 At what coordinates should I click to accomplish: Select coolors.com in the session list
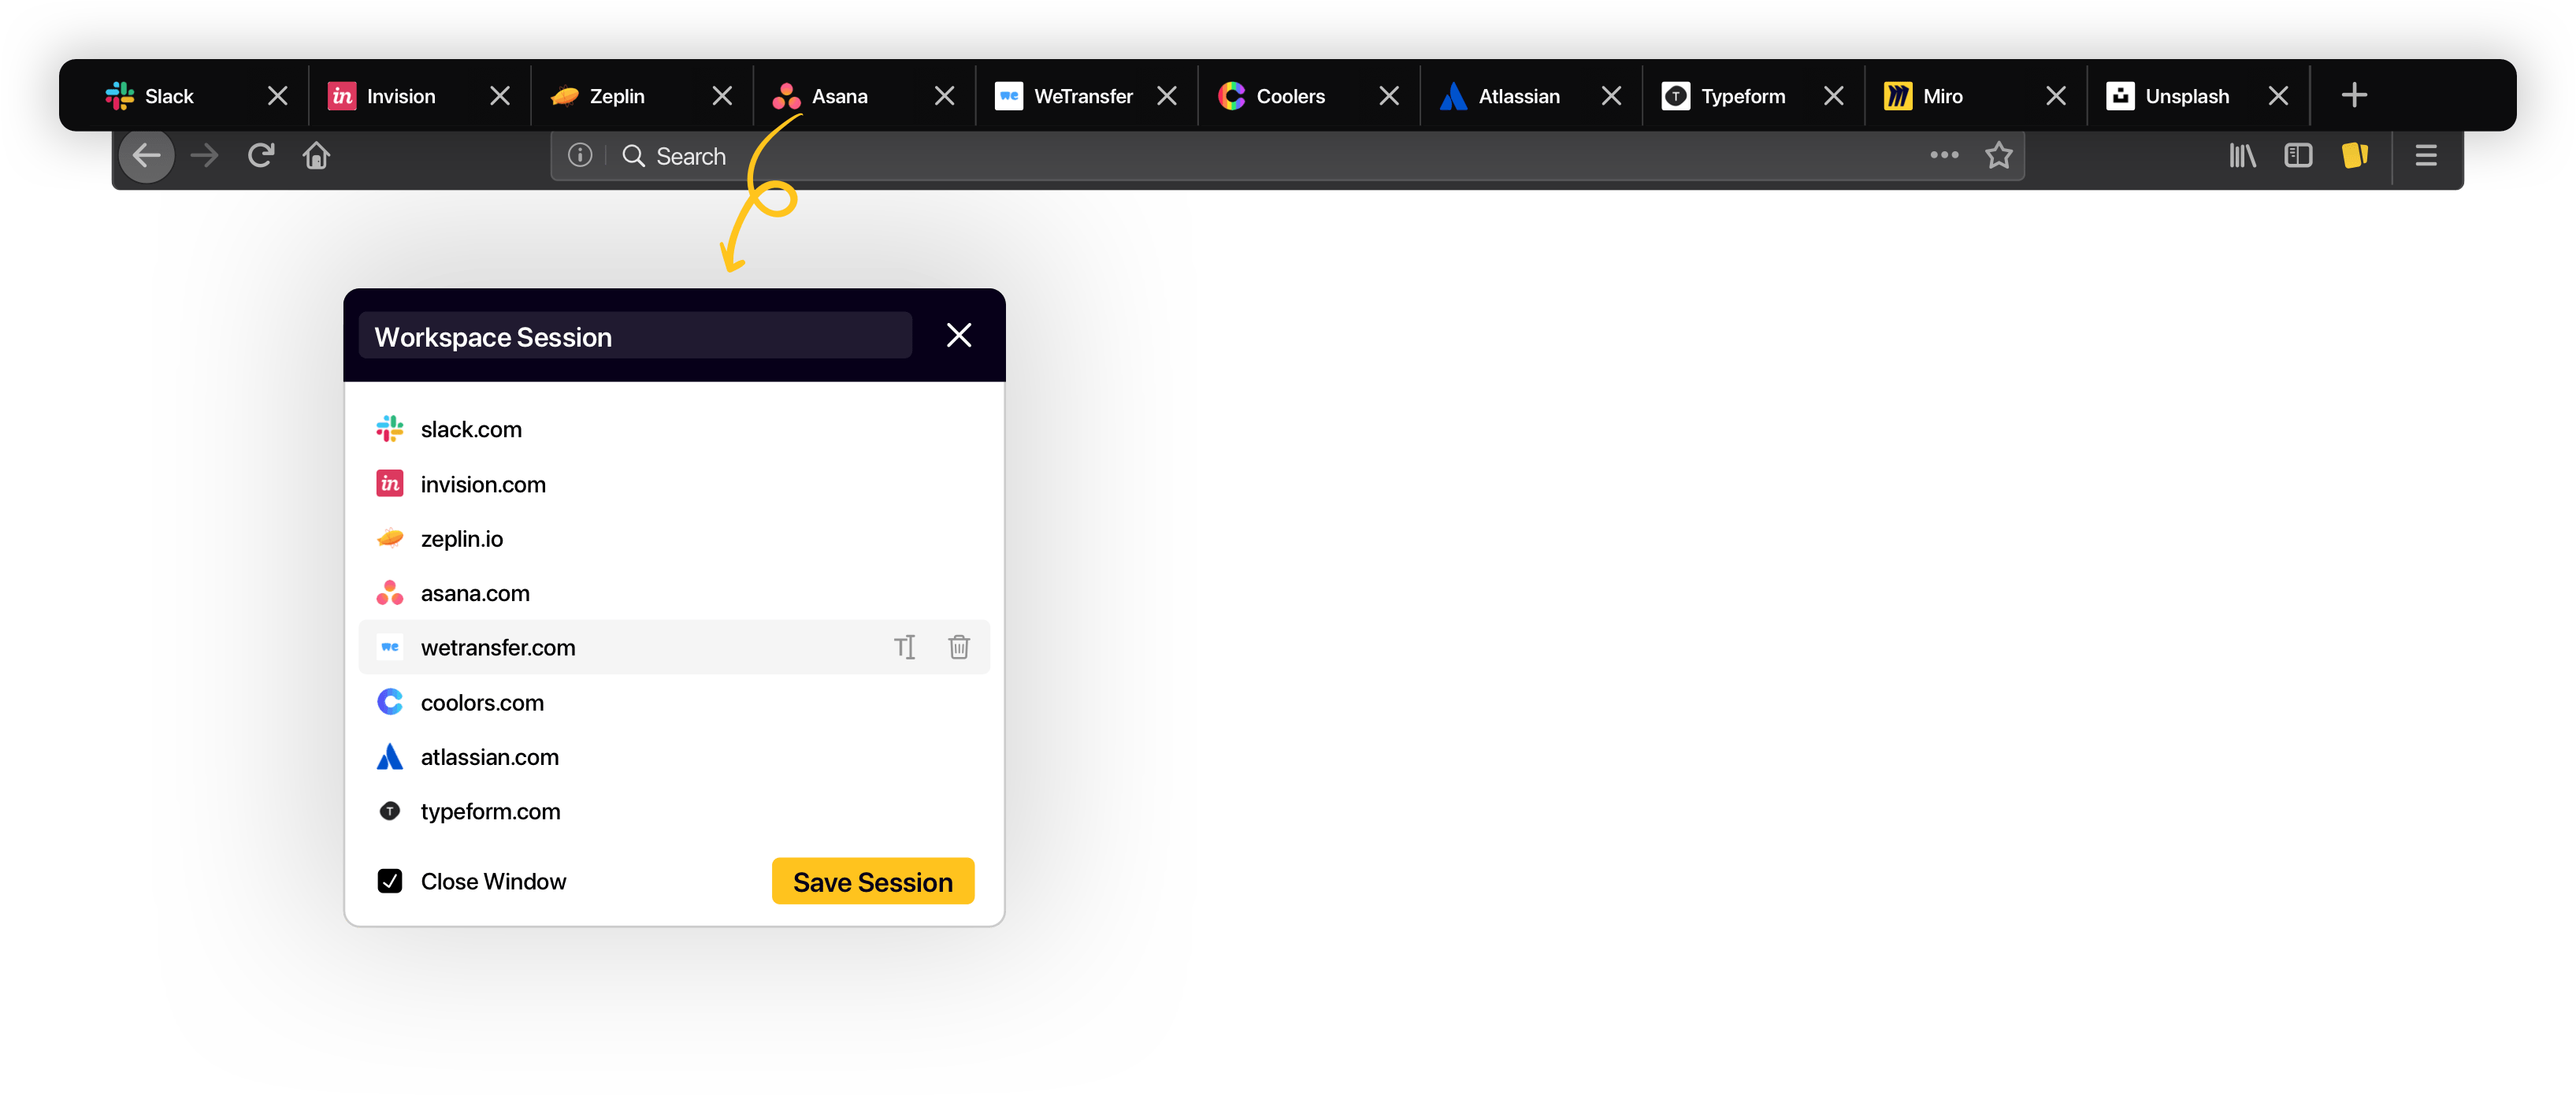[674, 702]
